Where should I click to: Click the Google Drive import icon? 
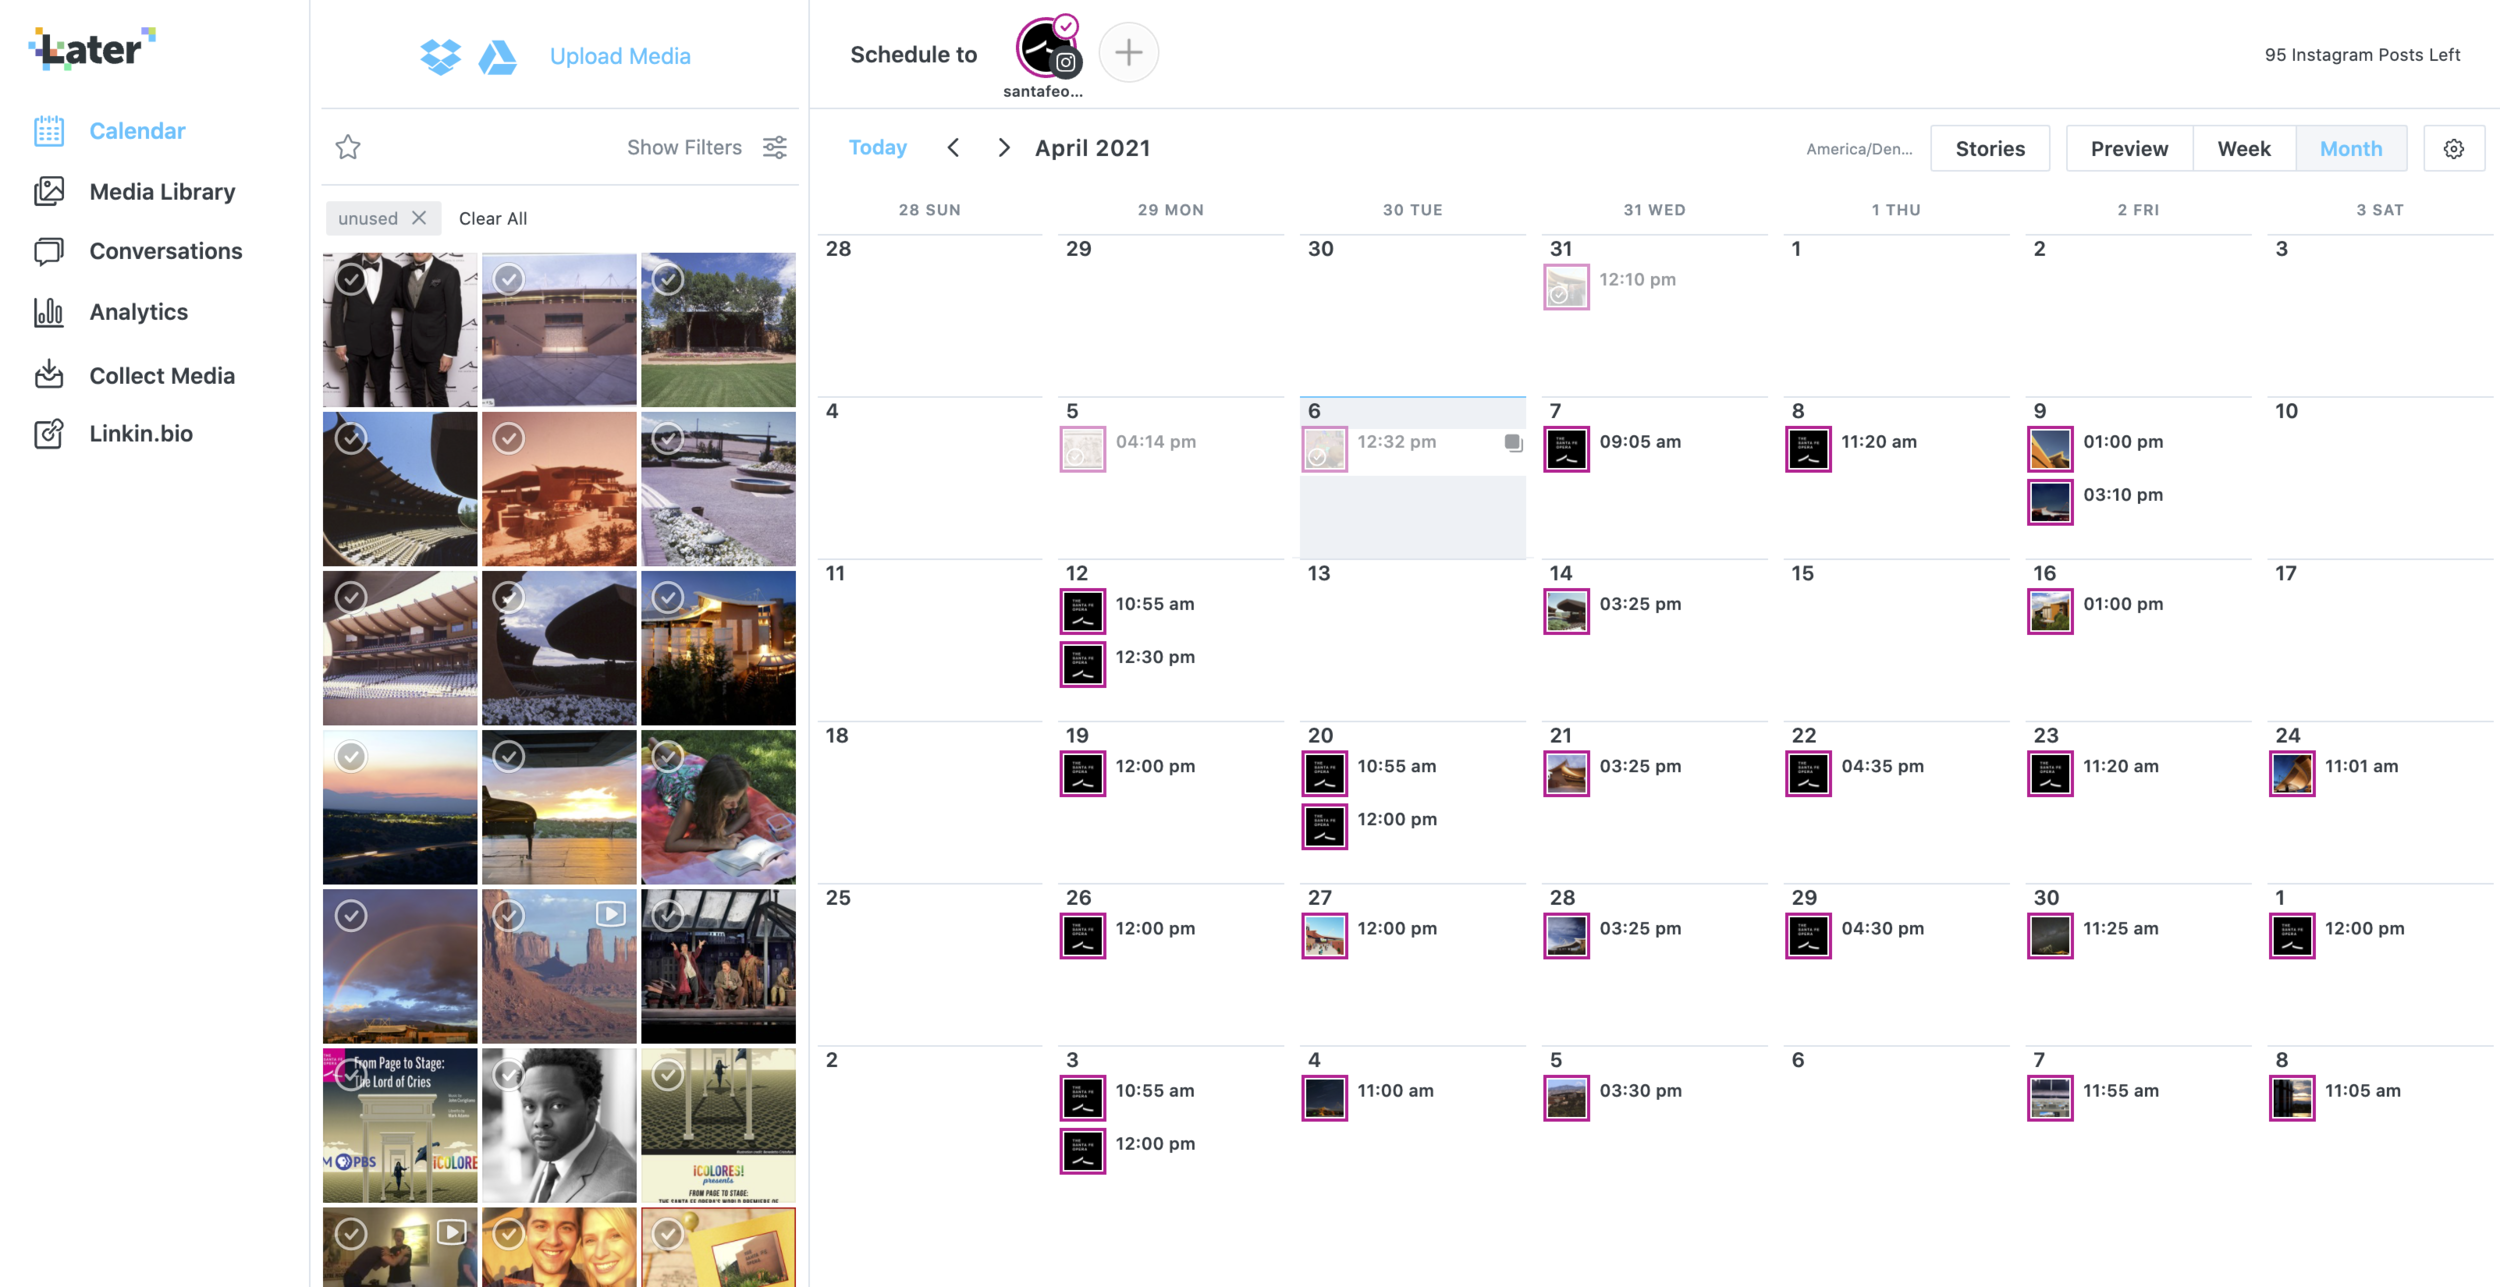(497, 57)
